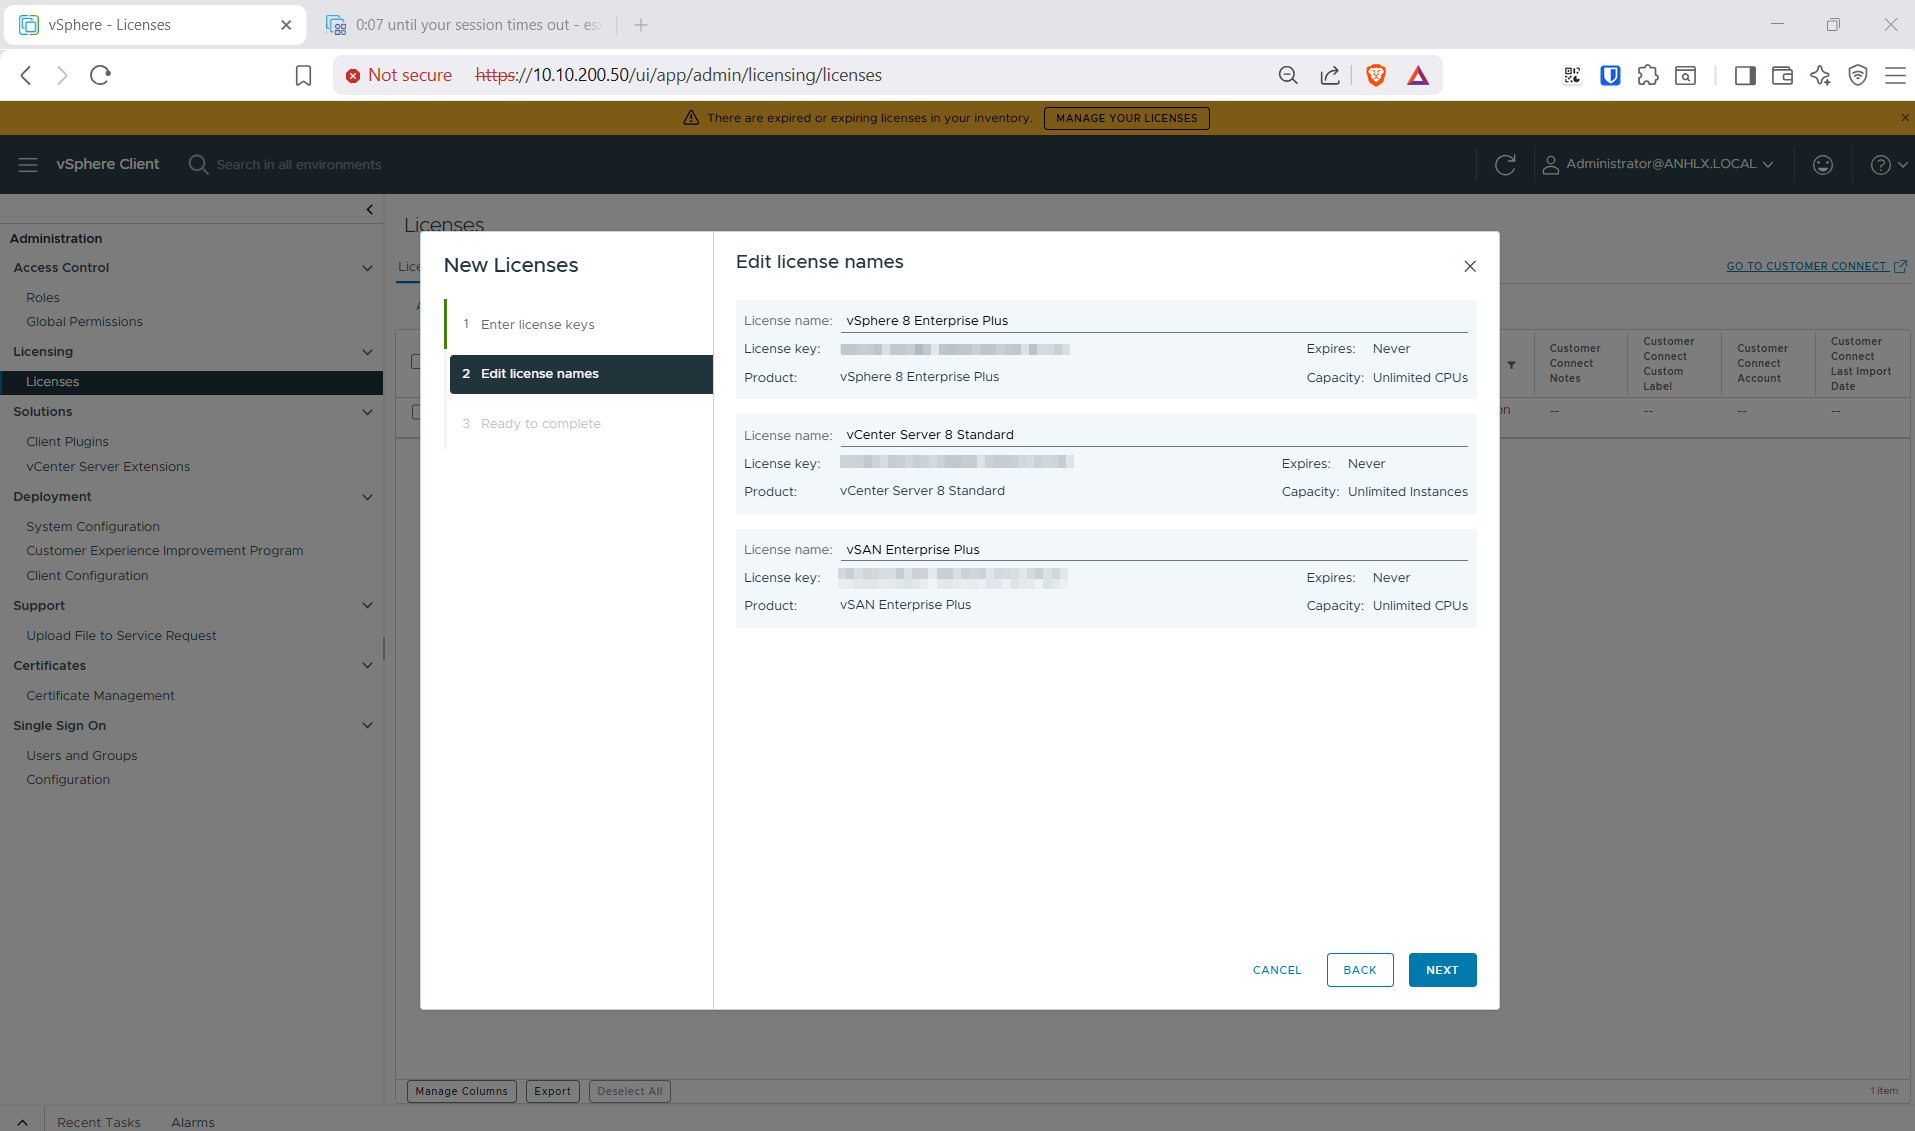Click the Manage Columns button
1915x1131 pixels.
click(462, 1091)
